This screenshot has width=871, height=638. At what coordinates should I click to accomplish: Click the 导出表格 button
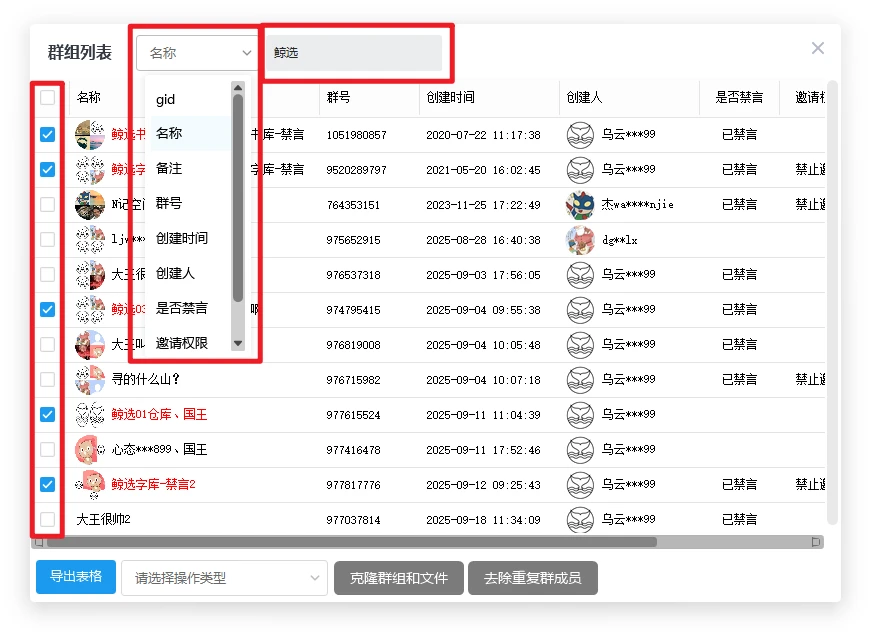click(x=76, y=577)
